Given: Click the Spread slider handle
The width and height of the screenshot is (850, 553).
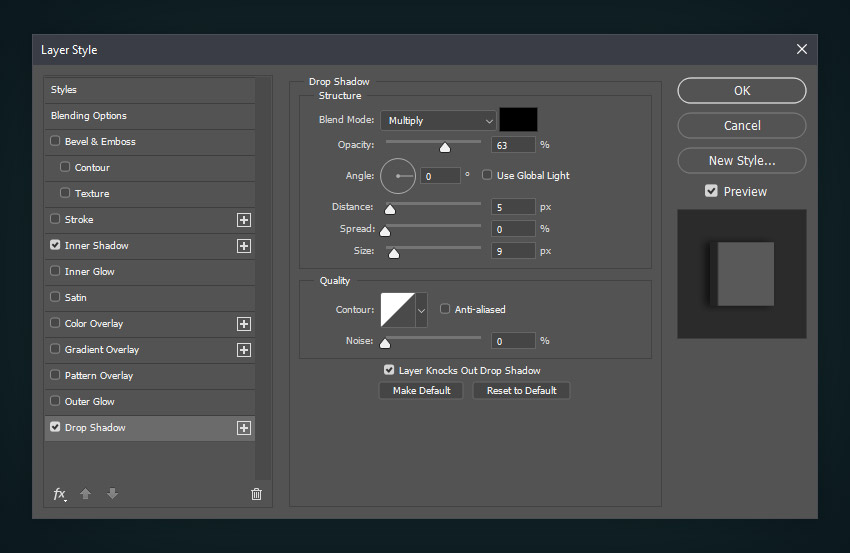Looking at the screenshot, I should point(385,232).
